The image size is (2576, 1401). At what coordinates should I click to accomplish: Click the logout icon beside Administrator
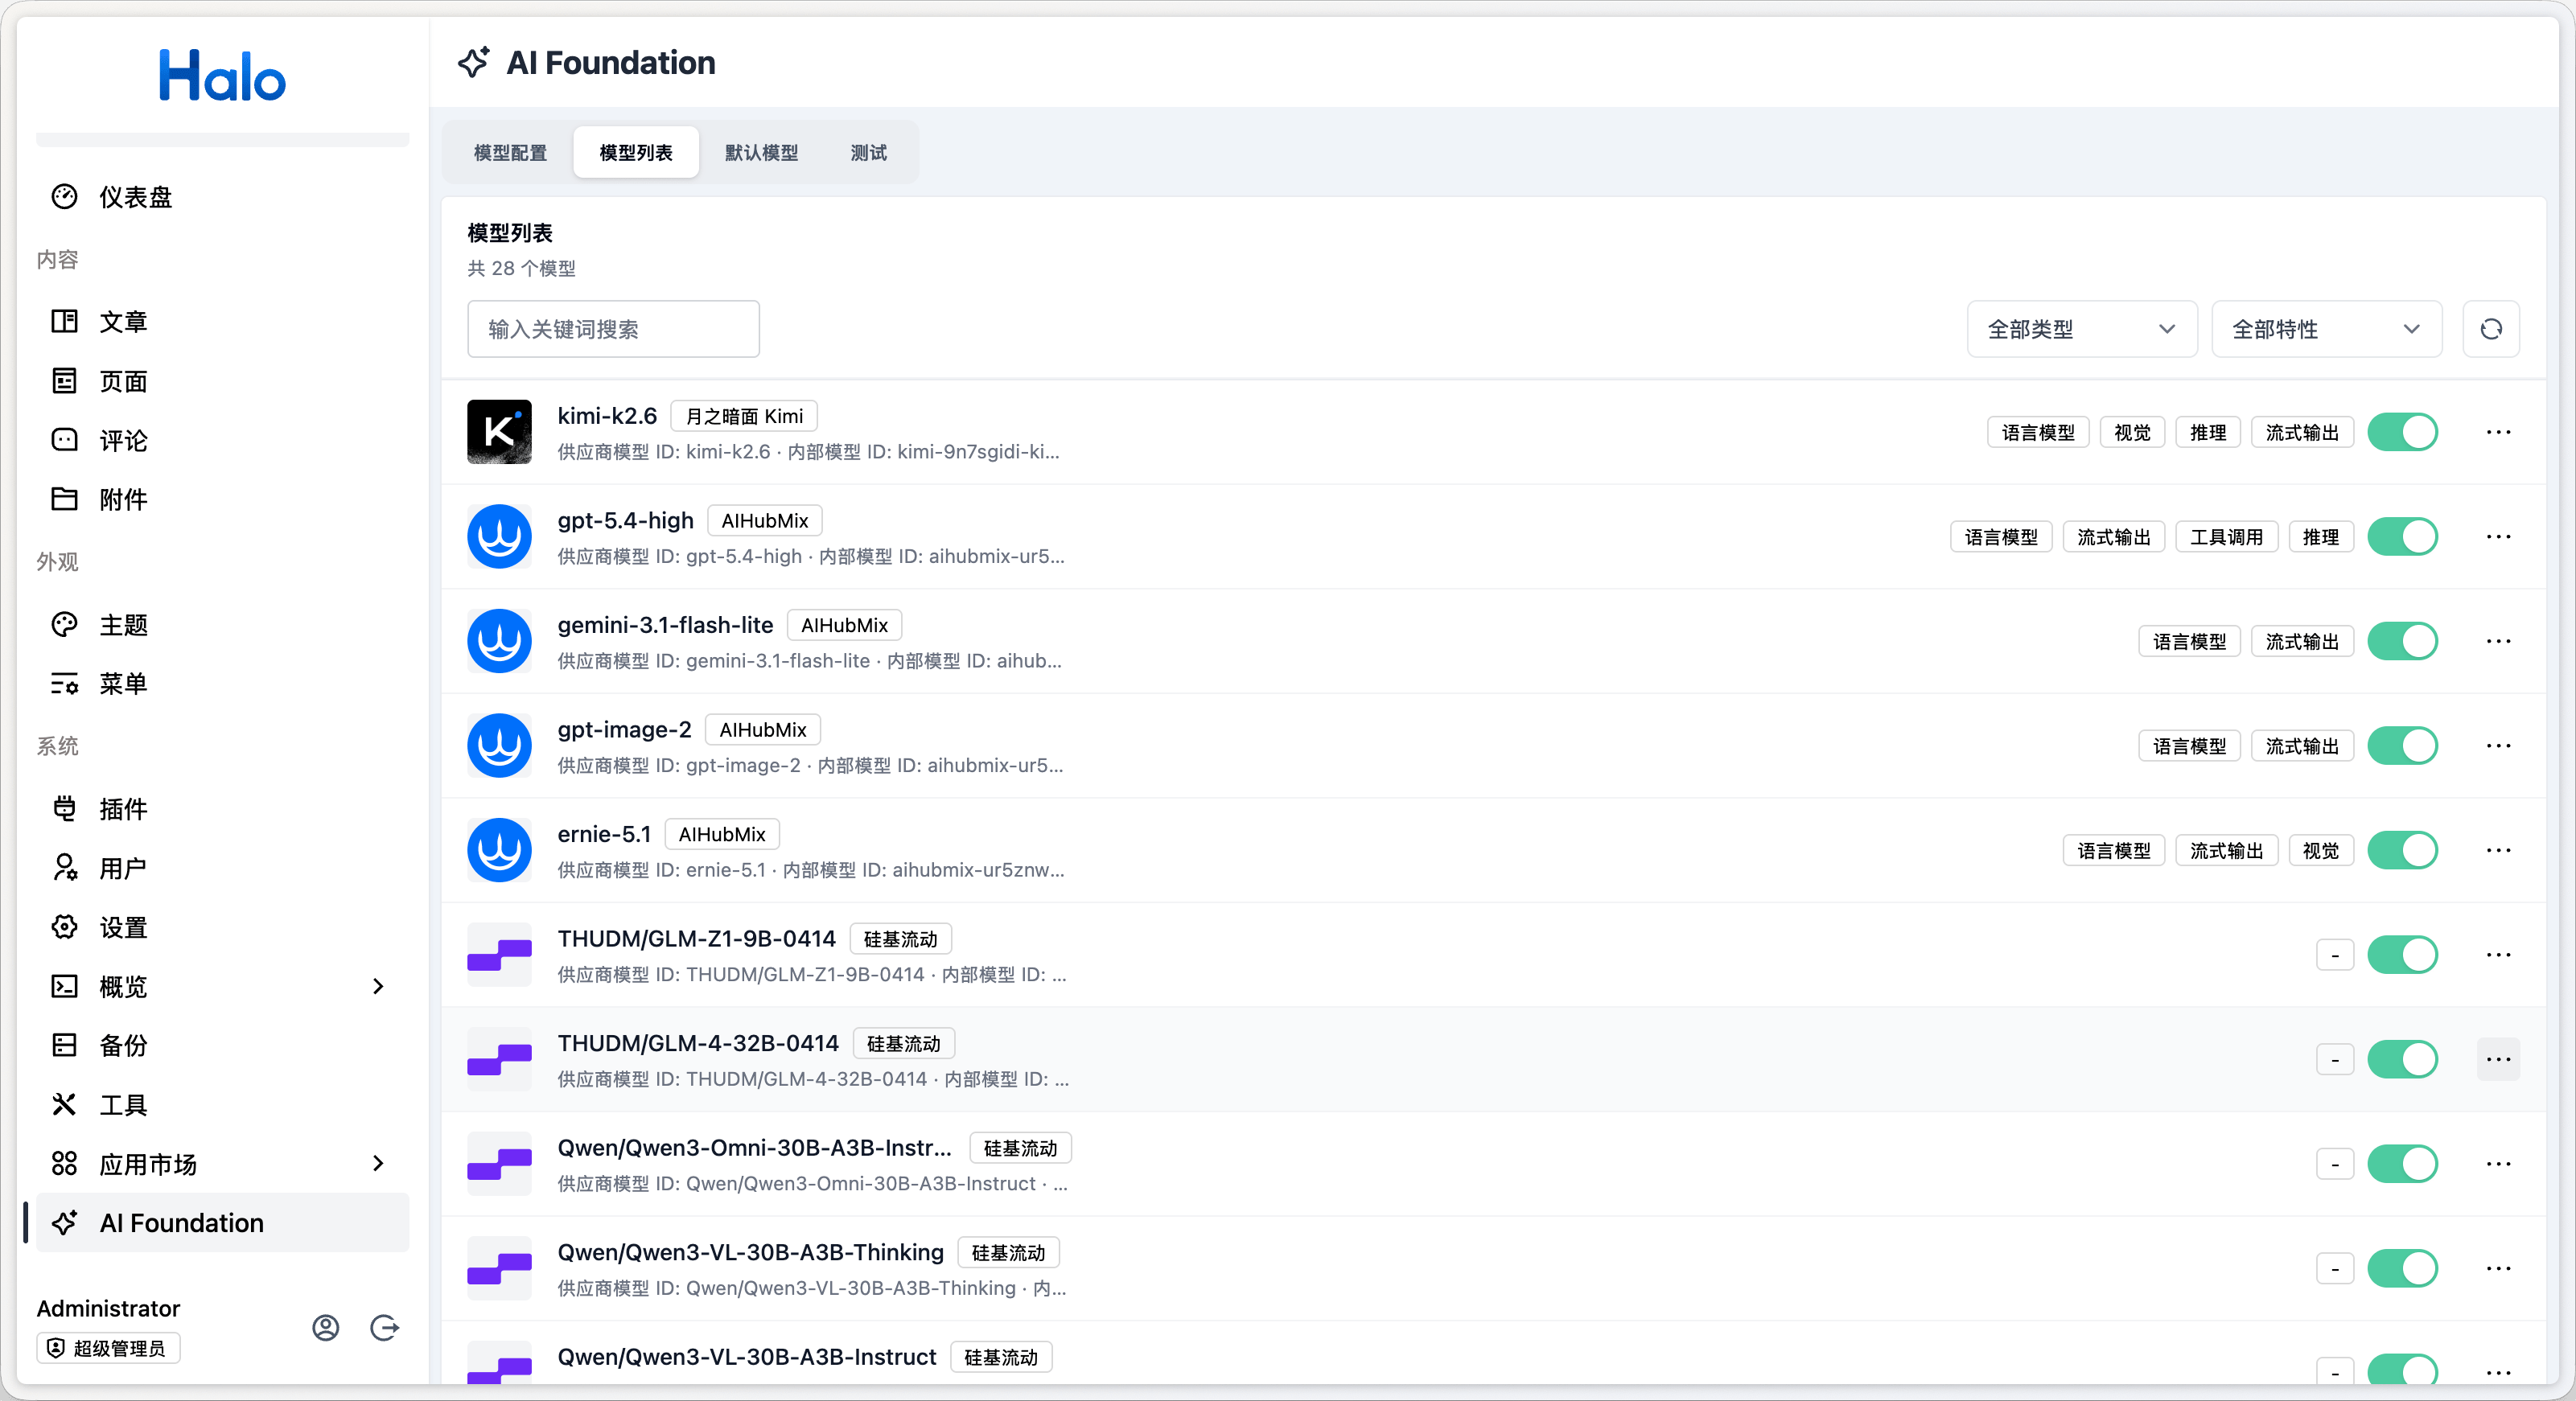(x=385, y=1328)
